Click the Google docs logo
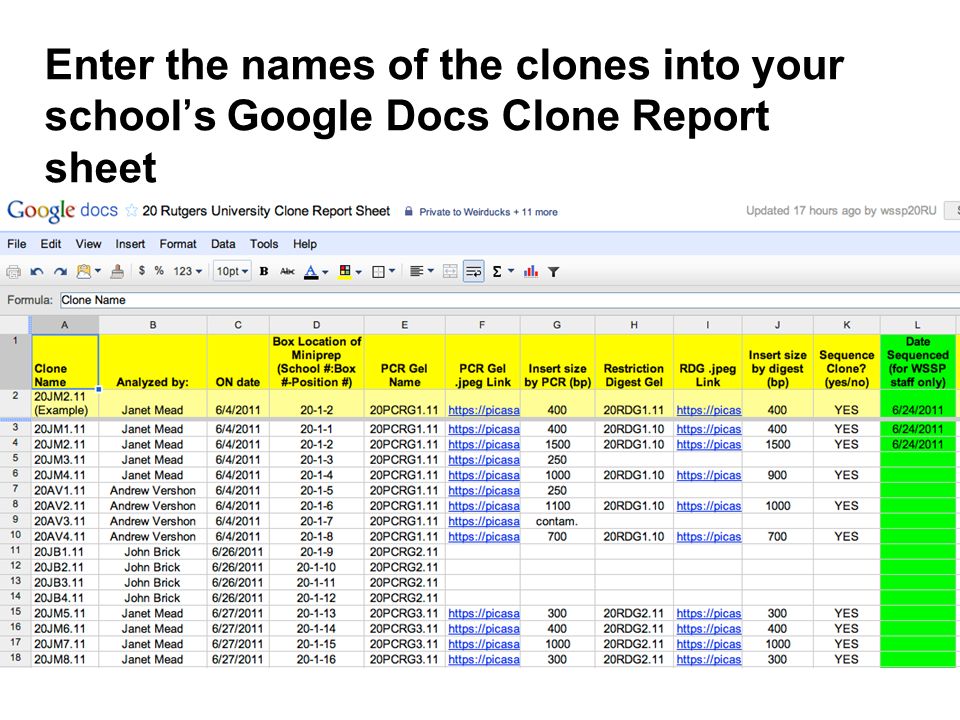Viewport: 960px width, 720px height. [62, 211]
